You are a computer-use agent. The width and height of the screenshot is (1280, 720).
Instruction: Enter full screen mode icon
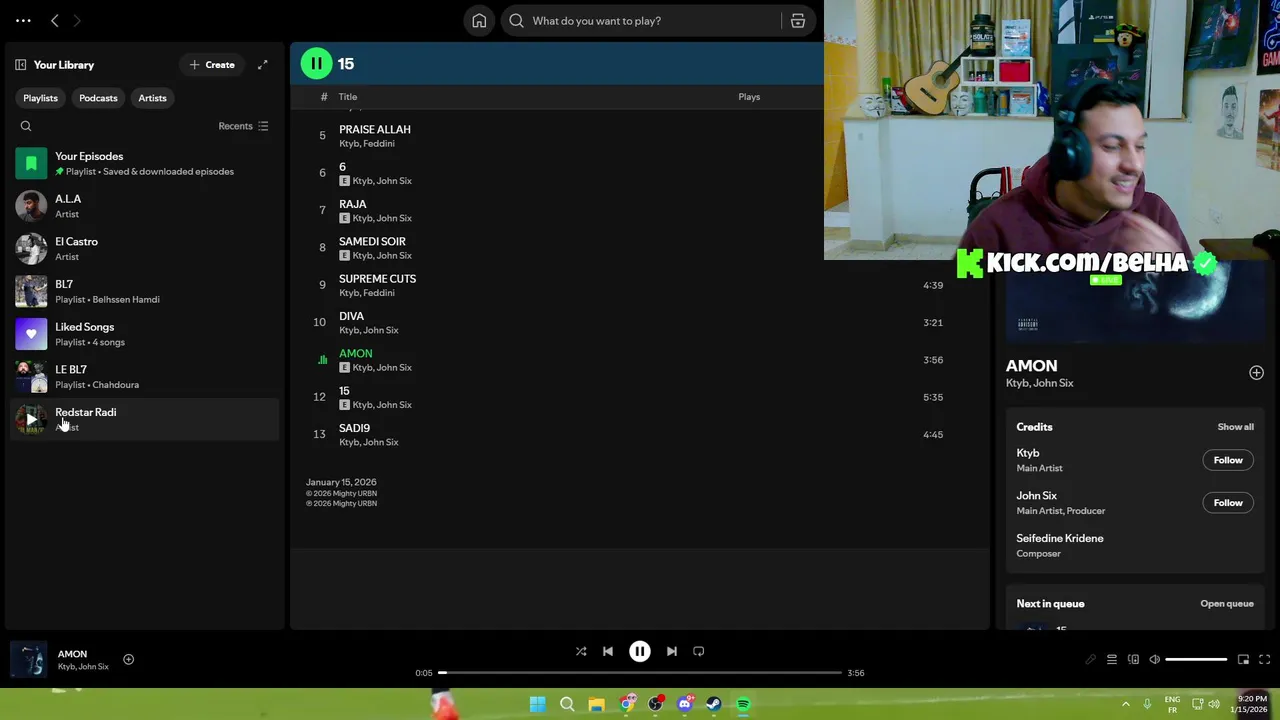pyautogui.click(x=1264, y=660)
